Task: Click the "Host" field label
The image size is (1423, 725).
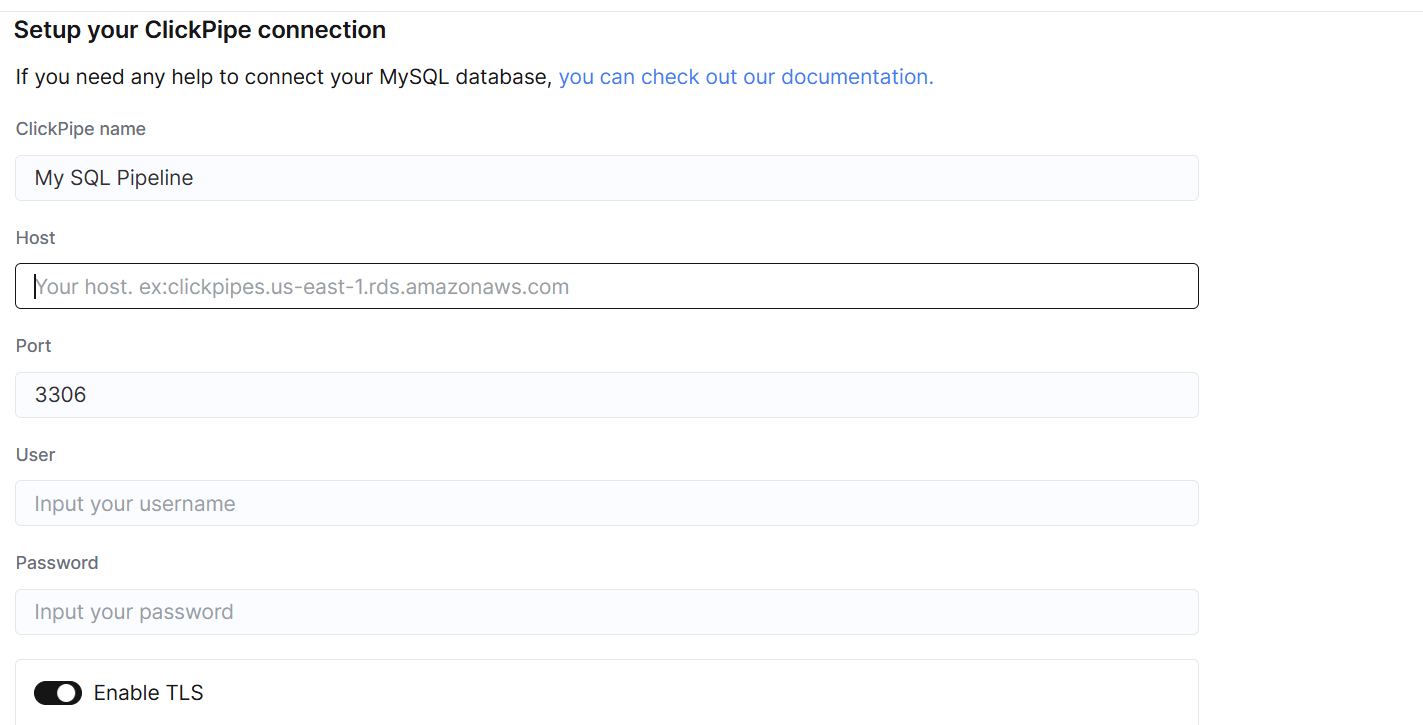Action: 36,238
